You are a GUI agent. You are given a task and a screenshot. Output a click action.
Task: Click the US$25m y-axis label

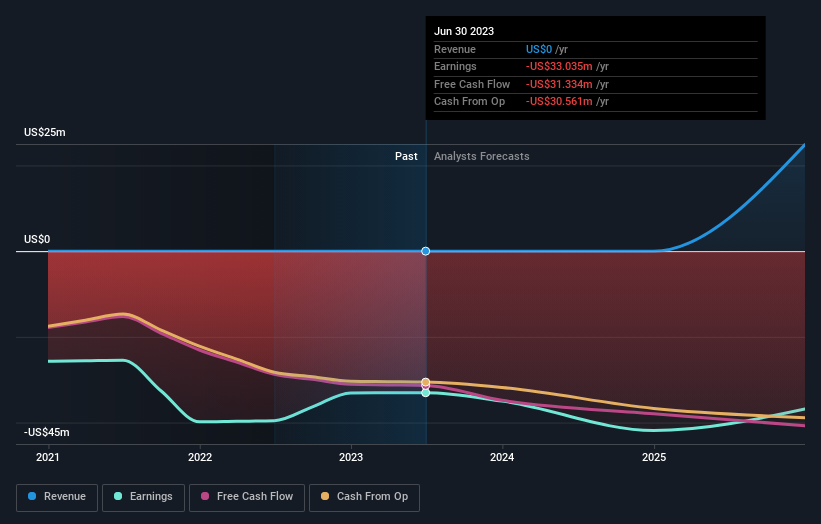click(45, 132)
